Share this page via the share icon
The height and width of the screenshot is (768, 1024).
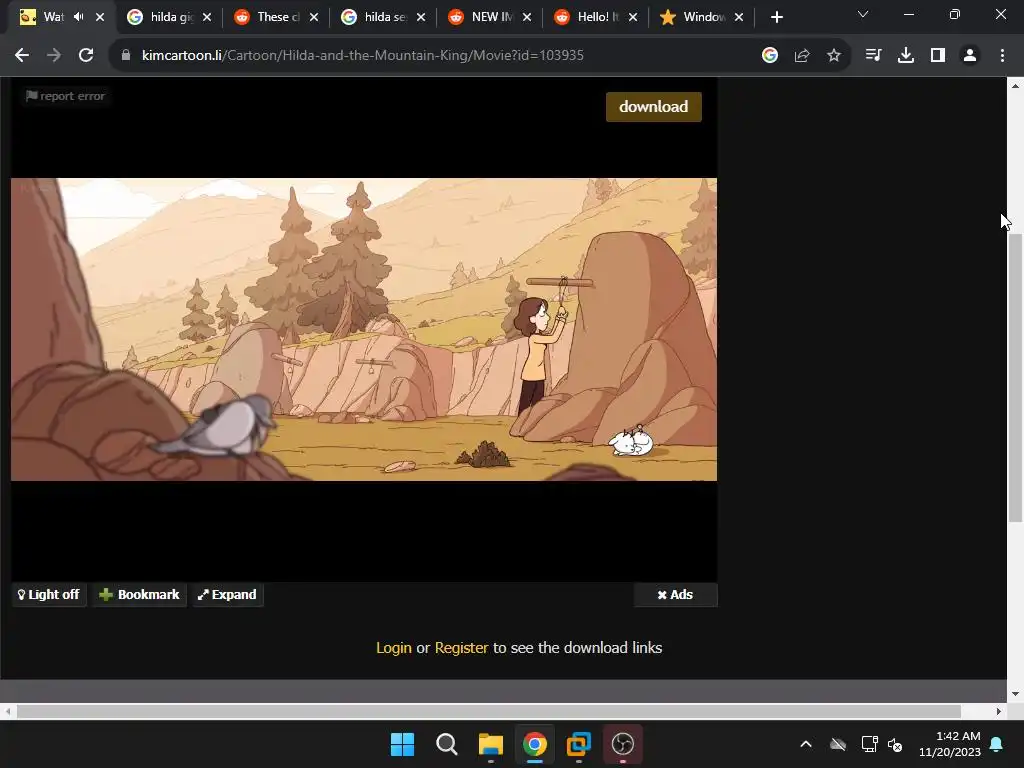[x=802, y=56]
